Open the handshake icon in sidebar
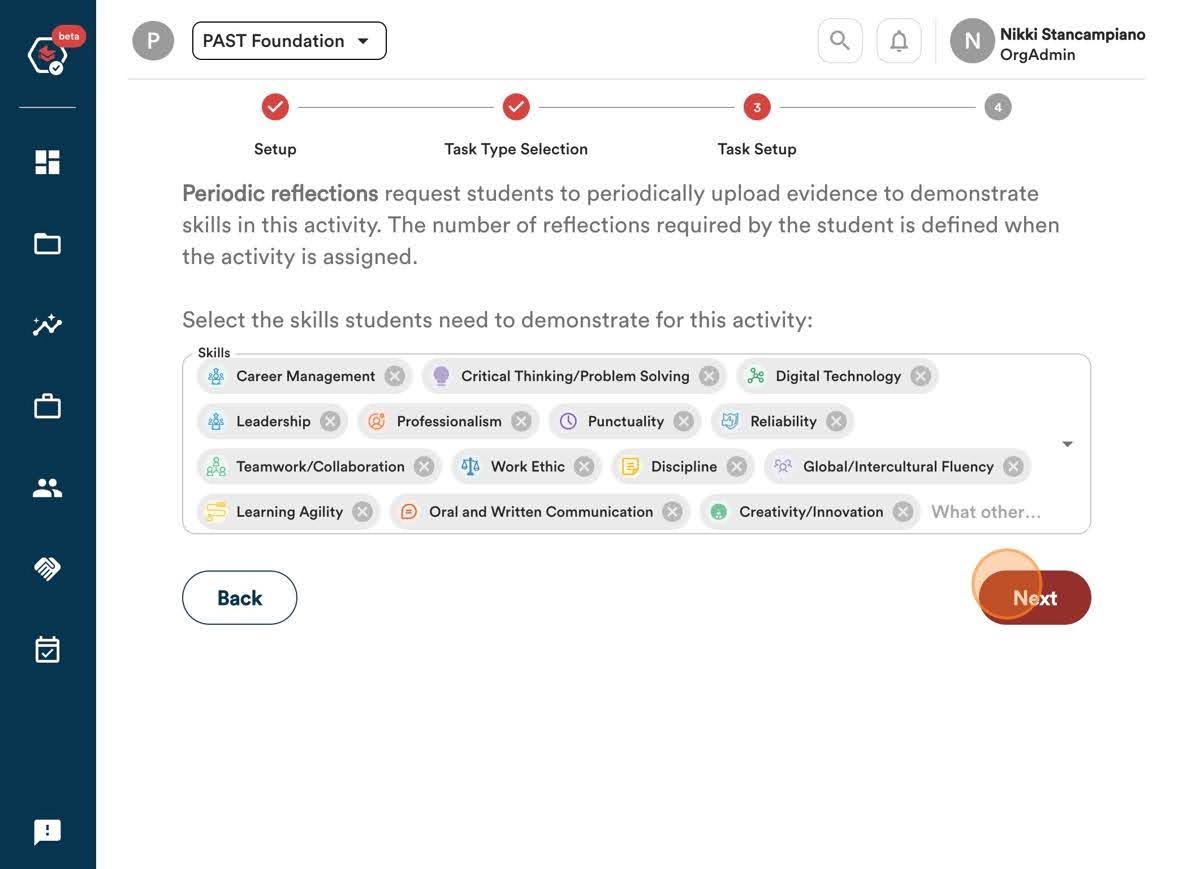This screenshot has width=1200, height=869. click(47, 568)
